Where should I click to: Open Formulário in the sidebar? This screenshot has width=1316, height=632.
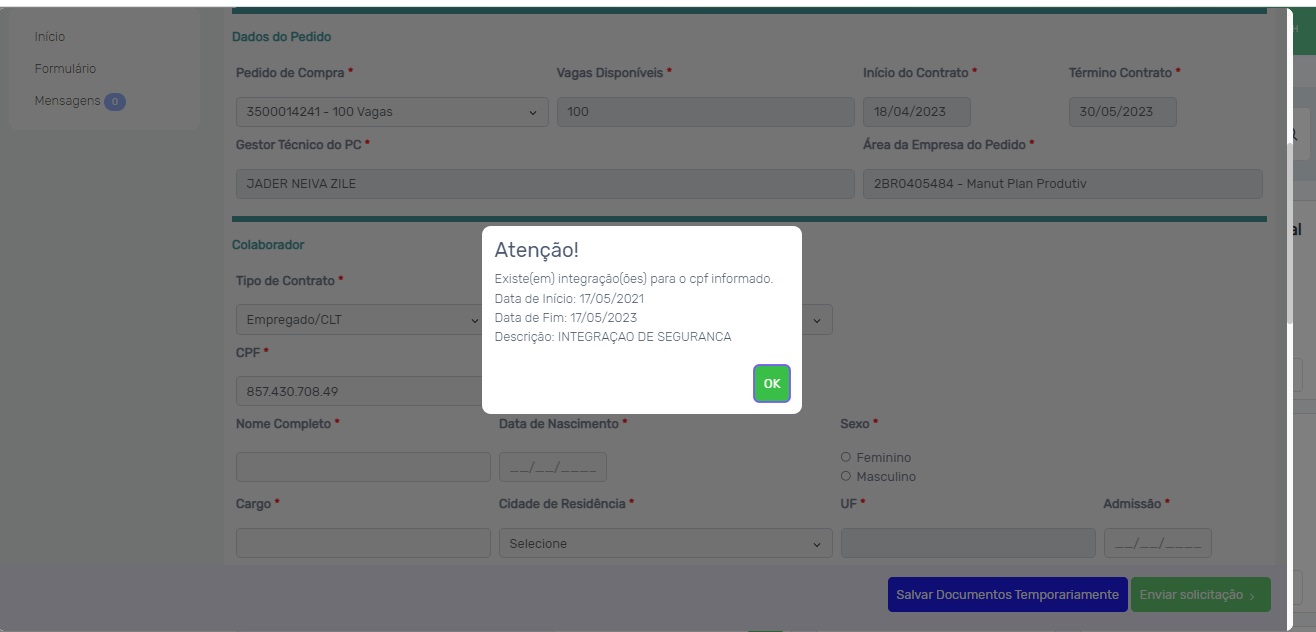click(65, 69)
